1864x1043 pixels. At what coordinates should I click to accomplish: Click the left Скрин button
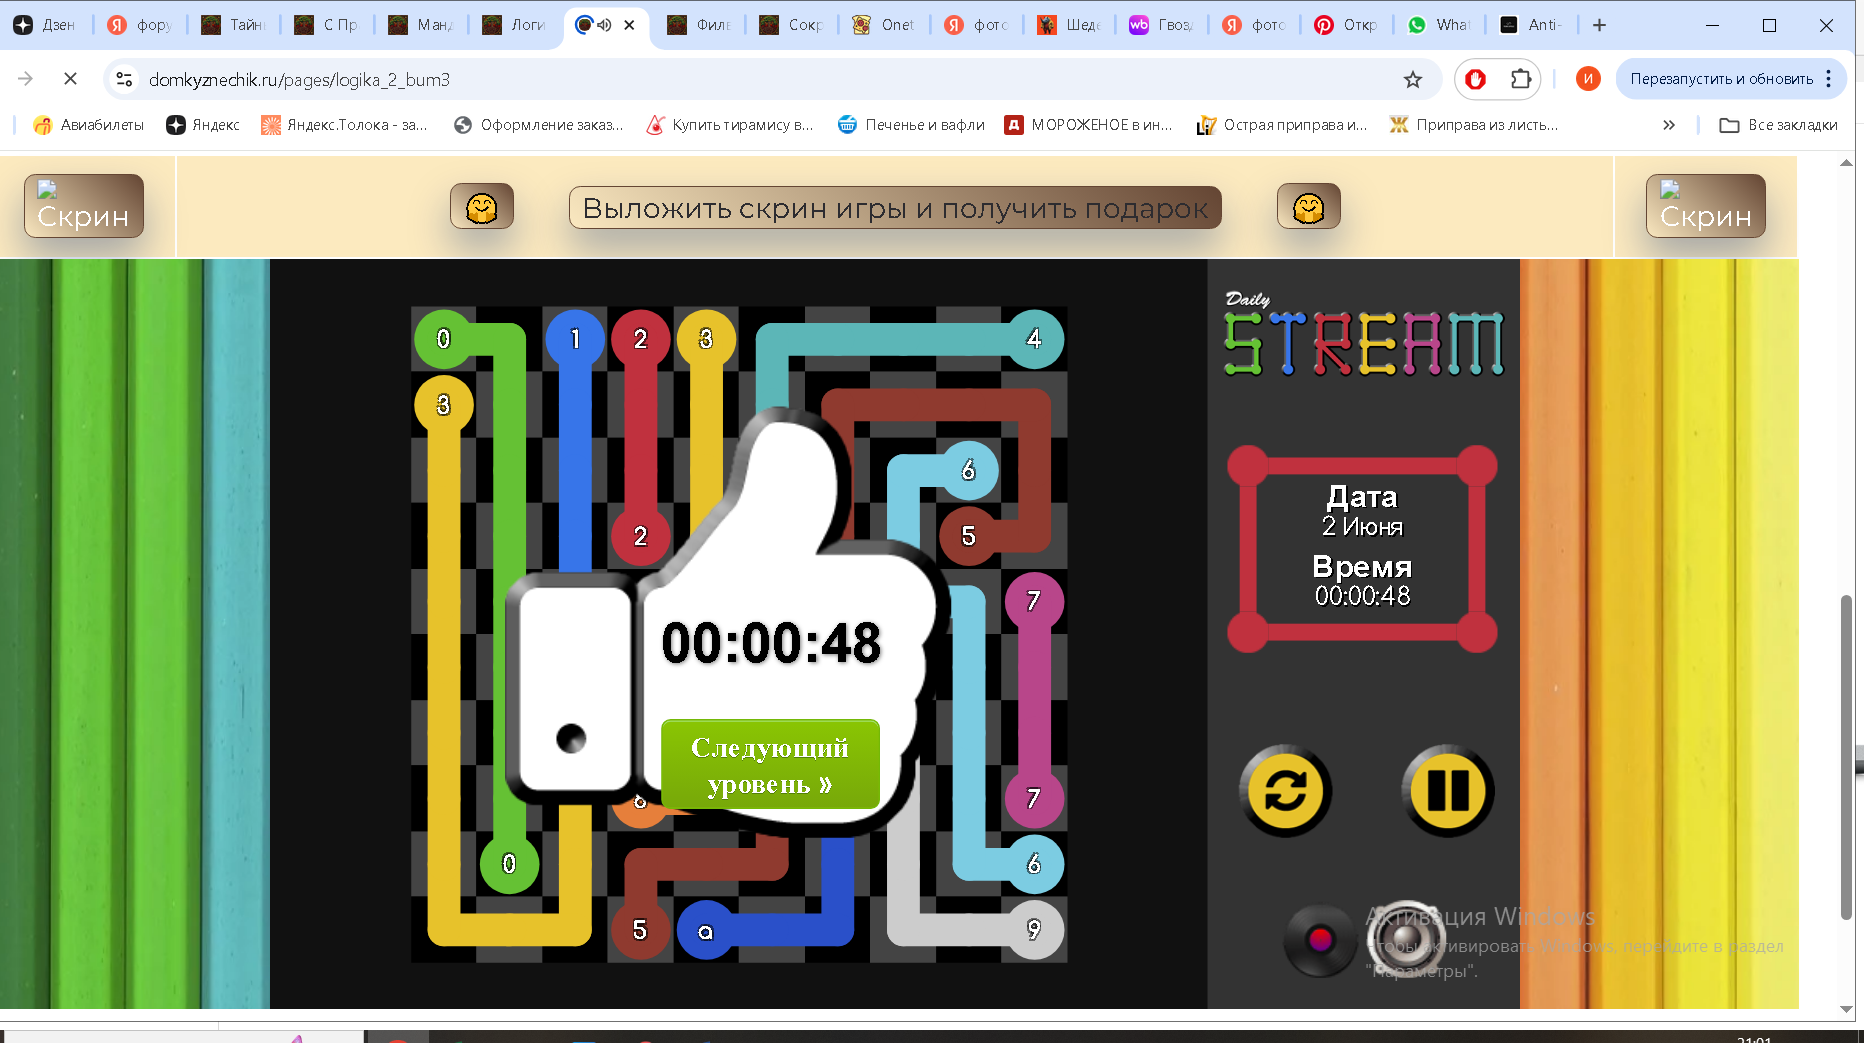(x=84, y=206)
